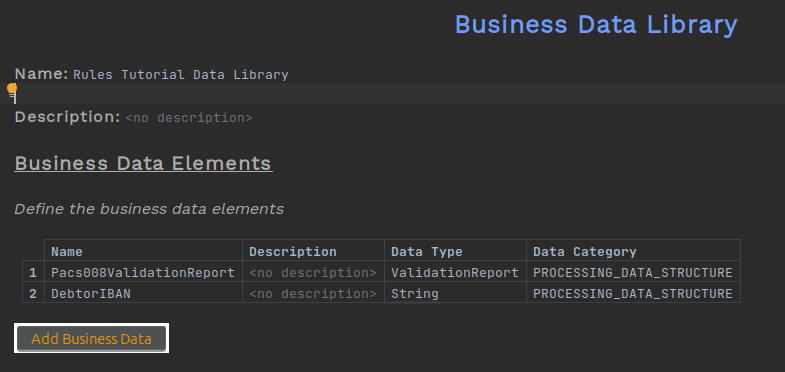
Task: Click the library description placeholder field
Action: (189, 118)
